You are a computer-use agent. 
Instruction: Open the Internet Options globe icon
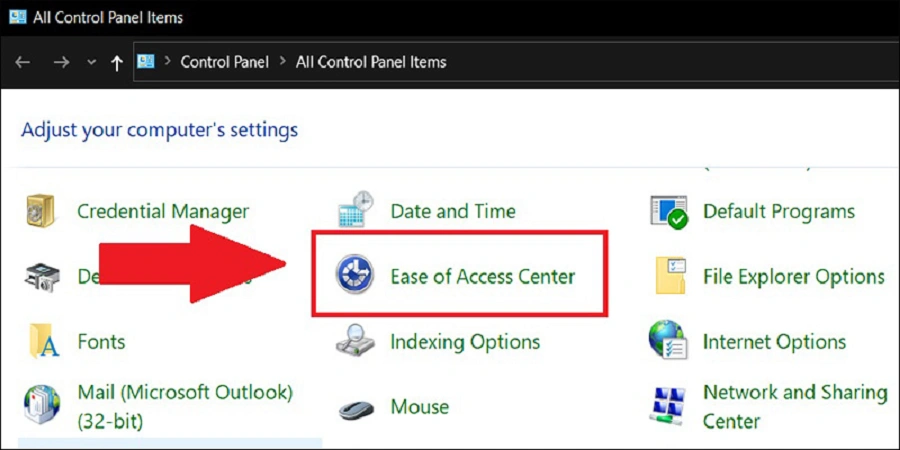668,340
